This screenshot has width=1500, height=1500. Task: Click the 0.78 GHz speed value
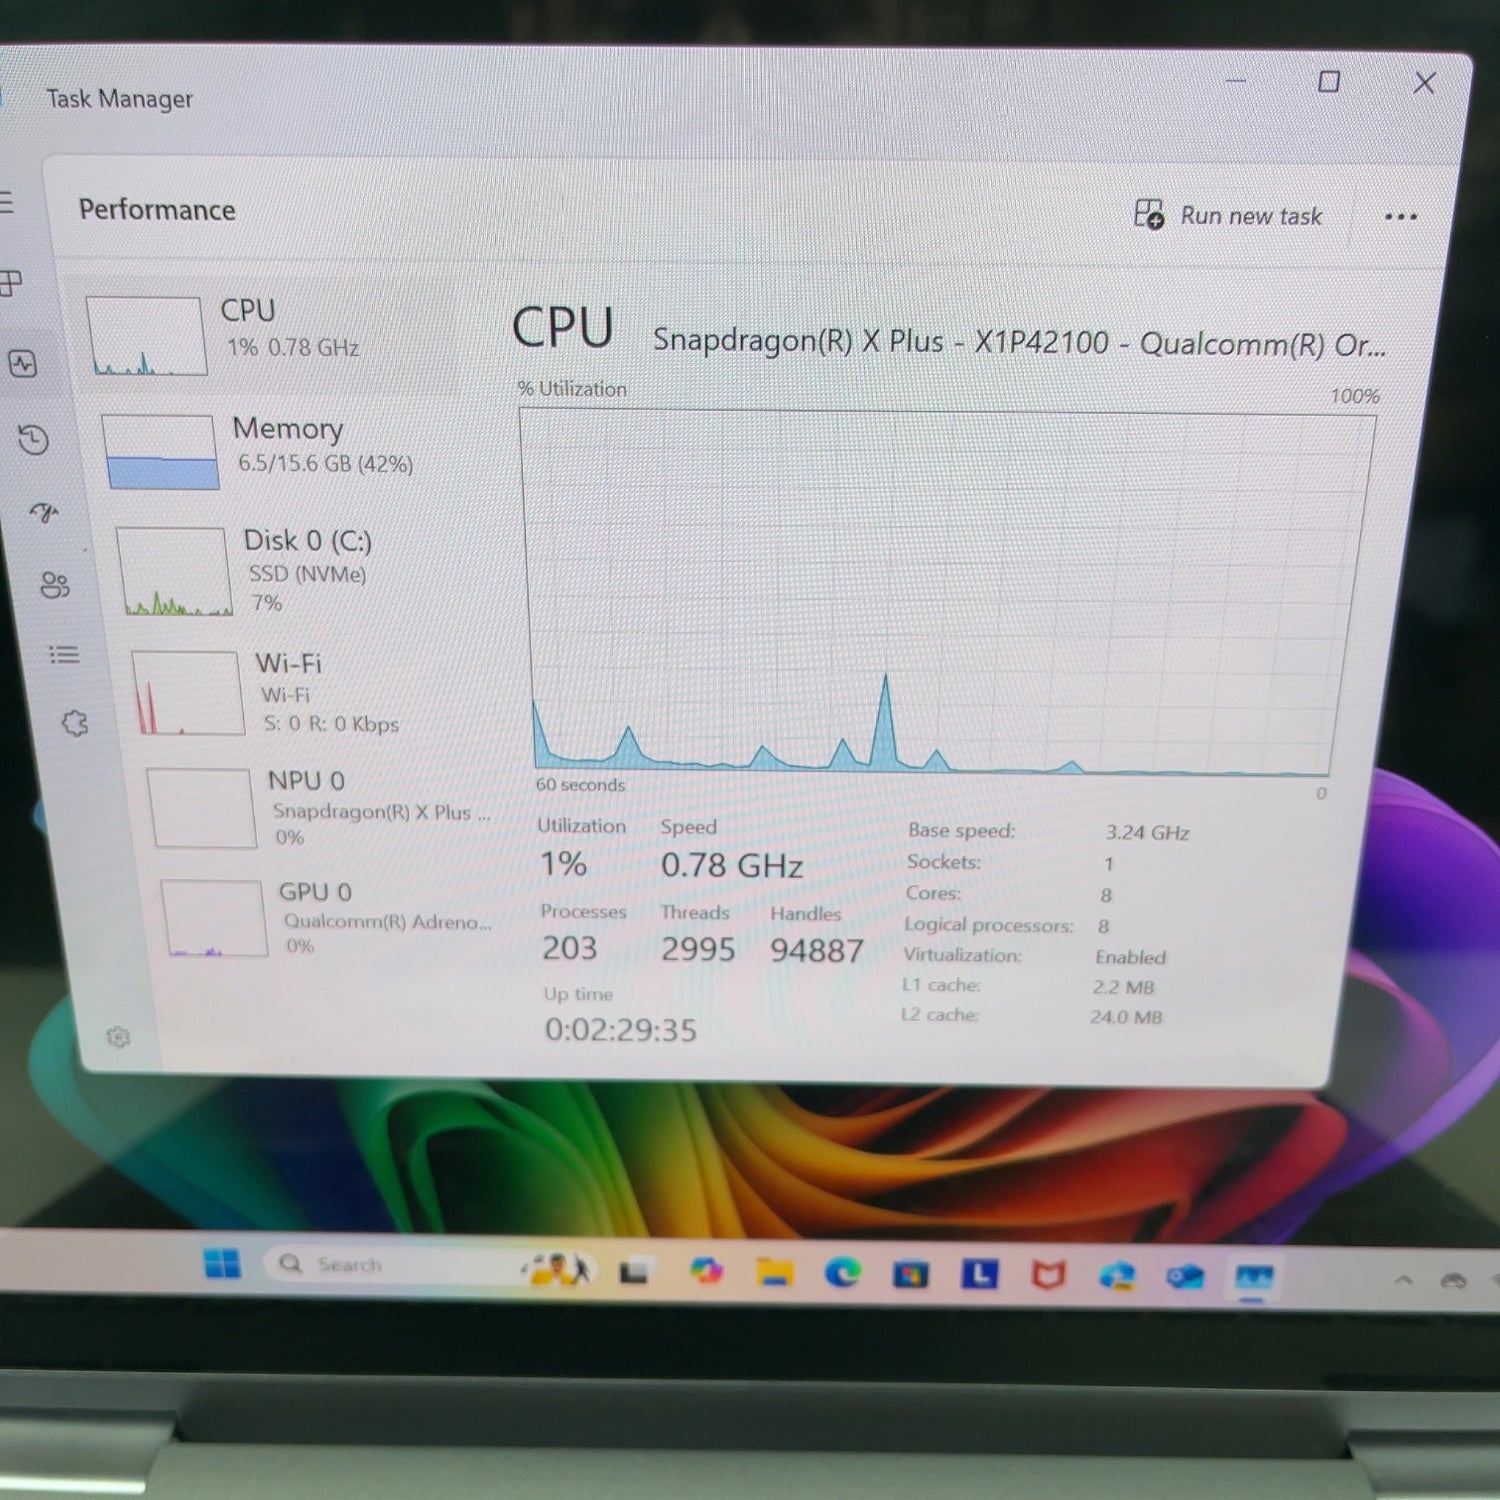[732, 865]
